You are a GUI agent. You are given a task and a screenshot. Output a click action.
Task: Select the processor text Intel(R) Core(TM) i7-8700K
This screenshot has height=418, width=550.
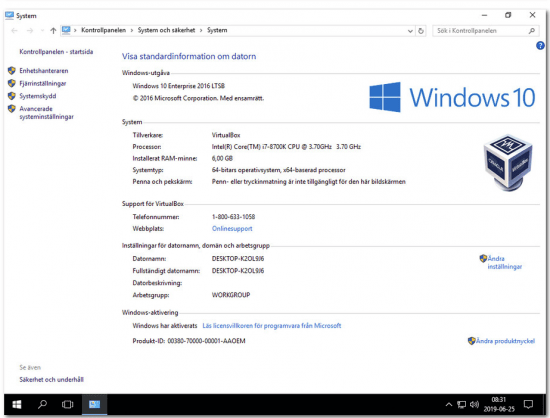(286, 147)
